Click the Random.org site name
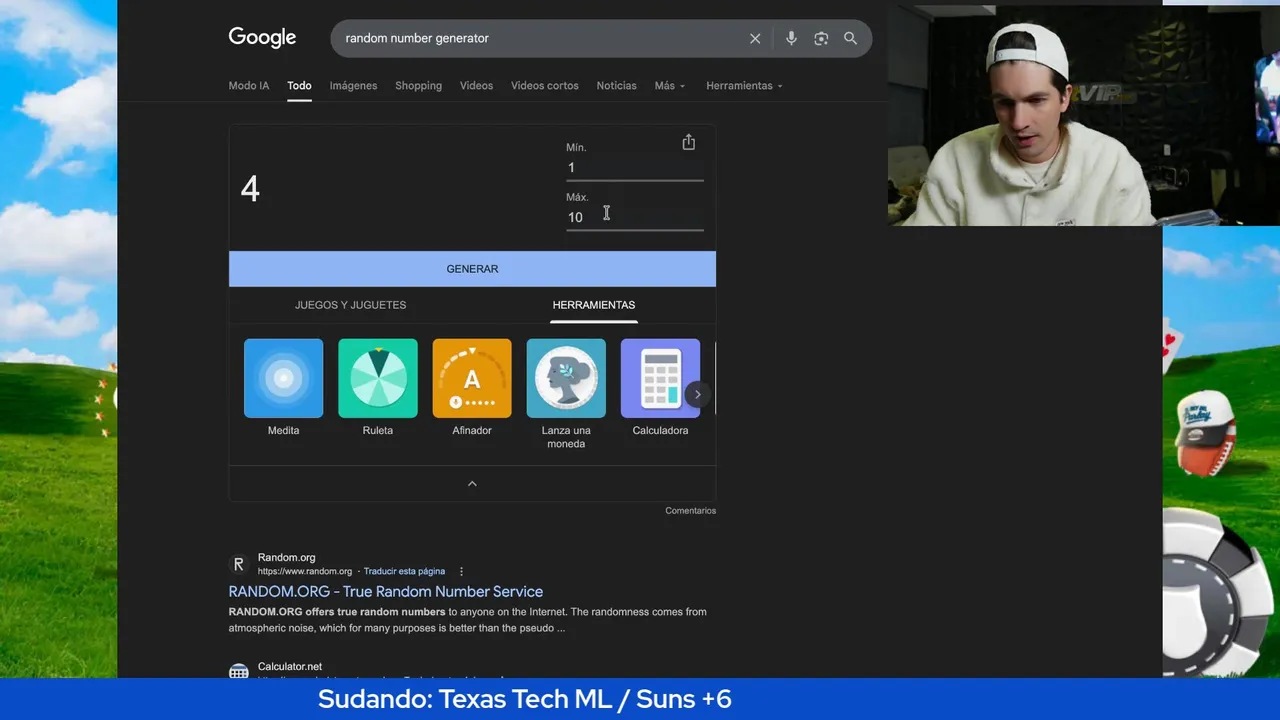1280x720 pixels. (286, 558)
